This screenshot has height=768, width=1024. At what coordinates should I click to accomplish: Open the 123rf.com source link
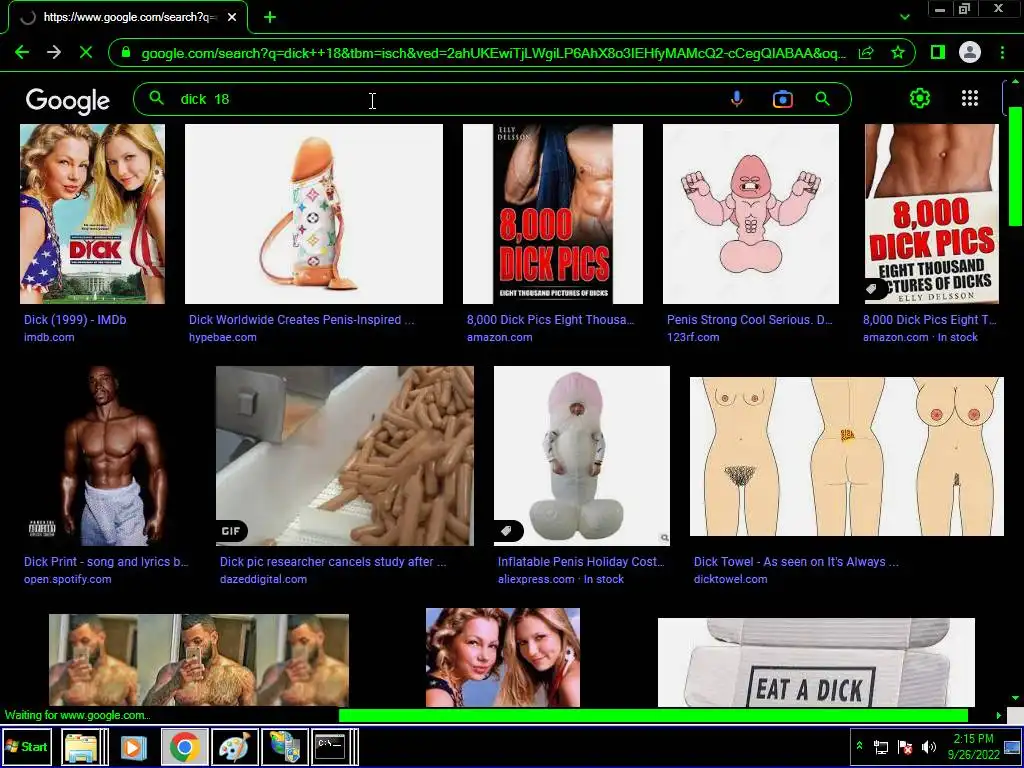693,338
